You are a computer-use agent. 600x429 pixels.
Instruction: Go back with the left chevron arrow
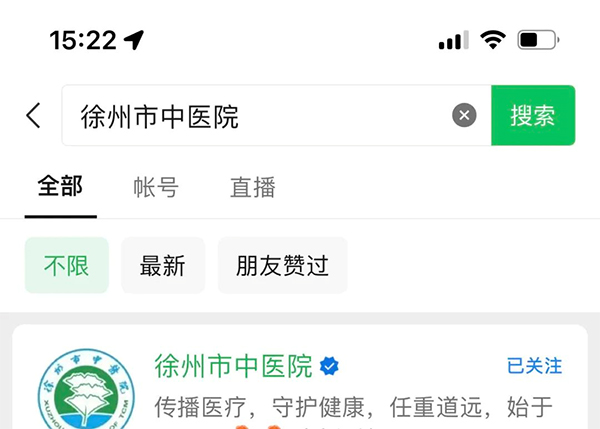33,115
